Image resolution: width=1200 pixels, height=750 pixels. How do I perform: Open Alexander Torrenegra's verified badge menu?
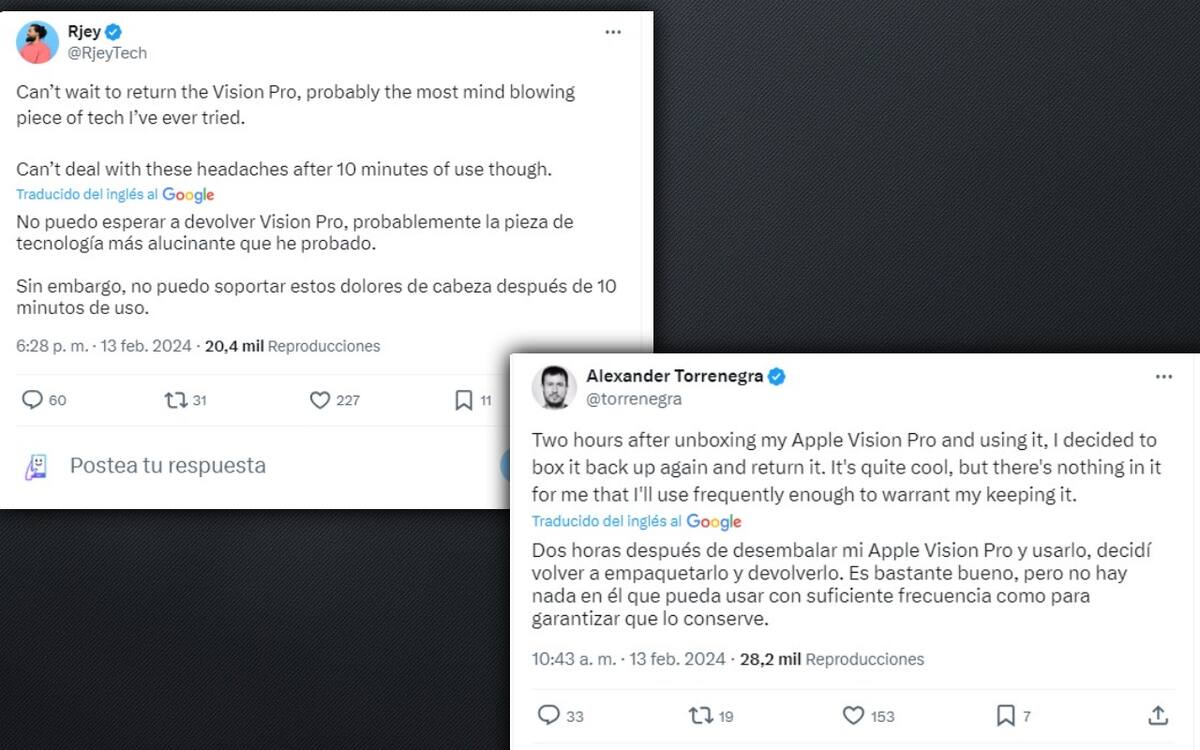point(775,377)
